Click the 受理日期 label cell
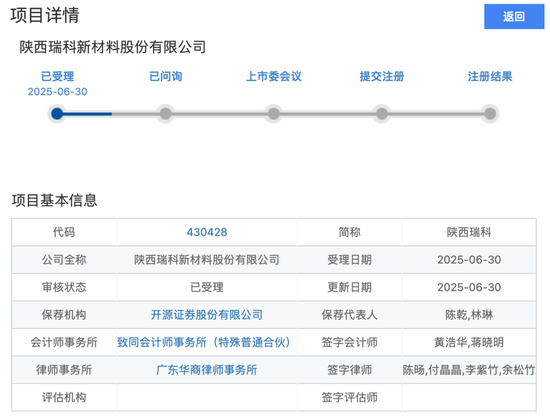 click(350, 260)
